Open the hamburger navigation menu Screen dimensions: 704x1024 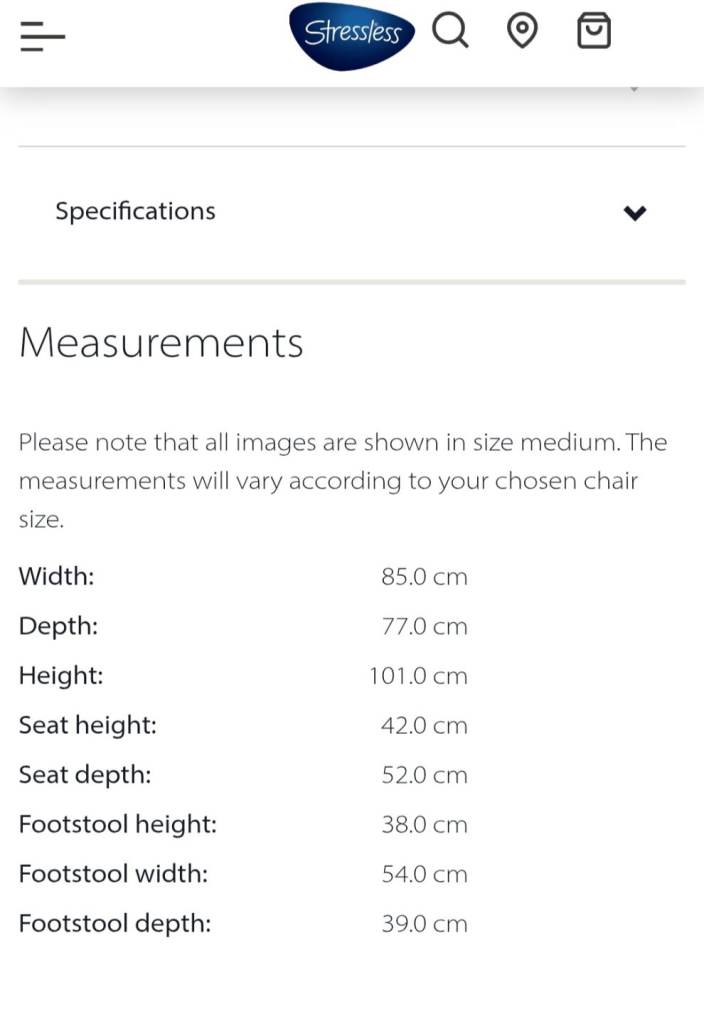(x=42, y=37)
